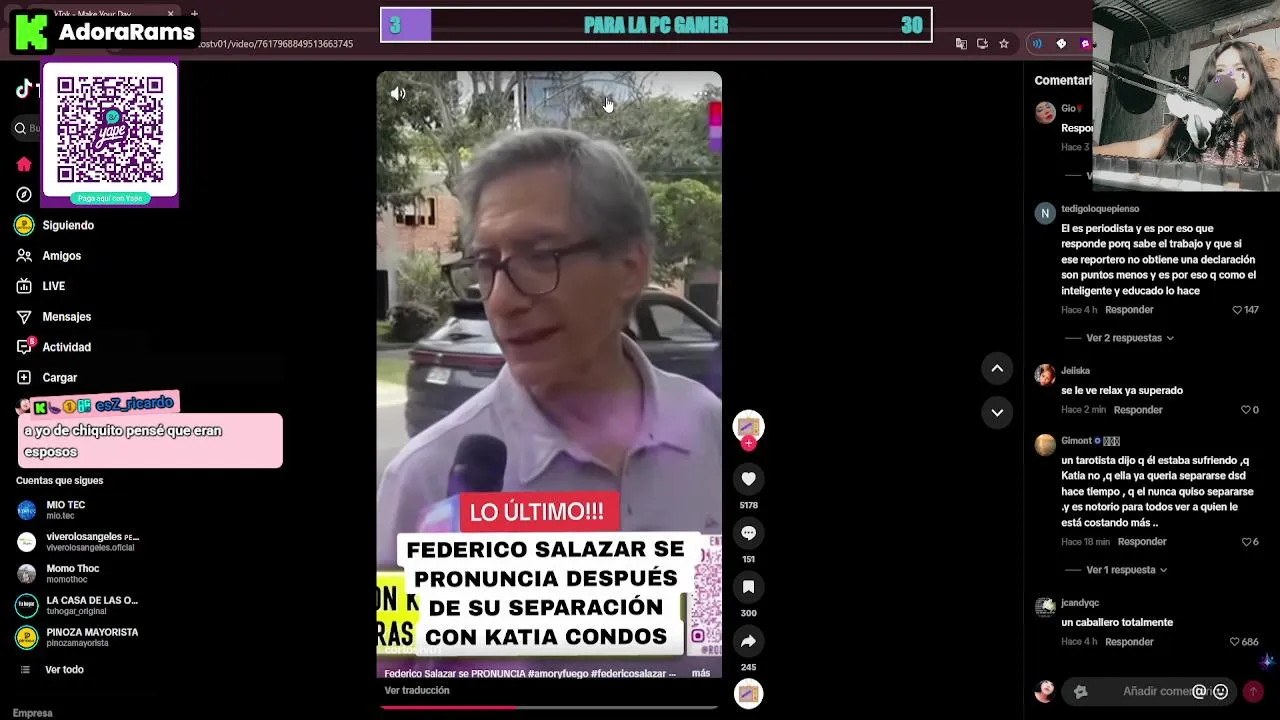Click the TikTok logo
1280x720 pixels.
coord(26,89)
